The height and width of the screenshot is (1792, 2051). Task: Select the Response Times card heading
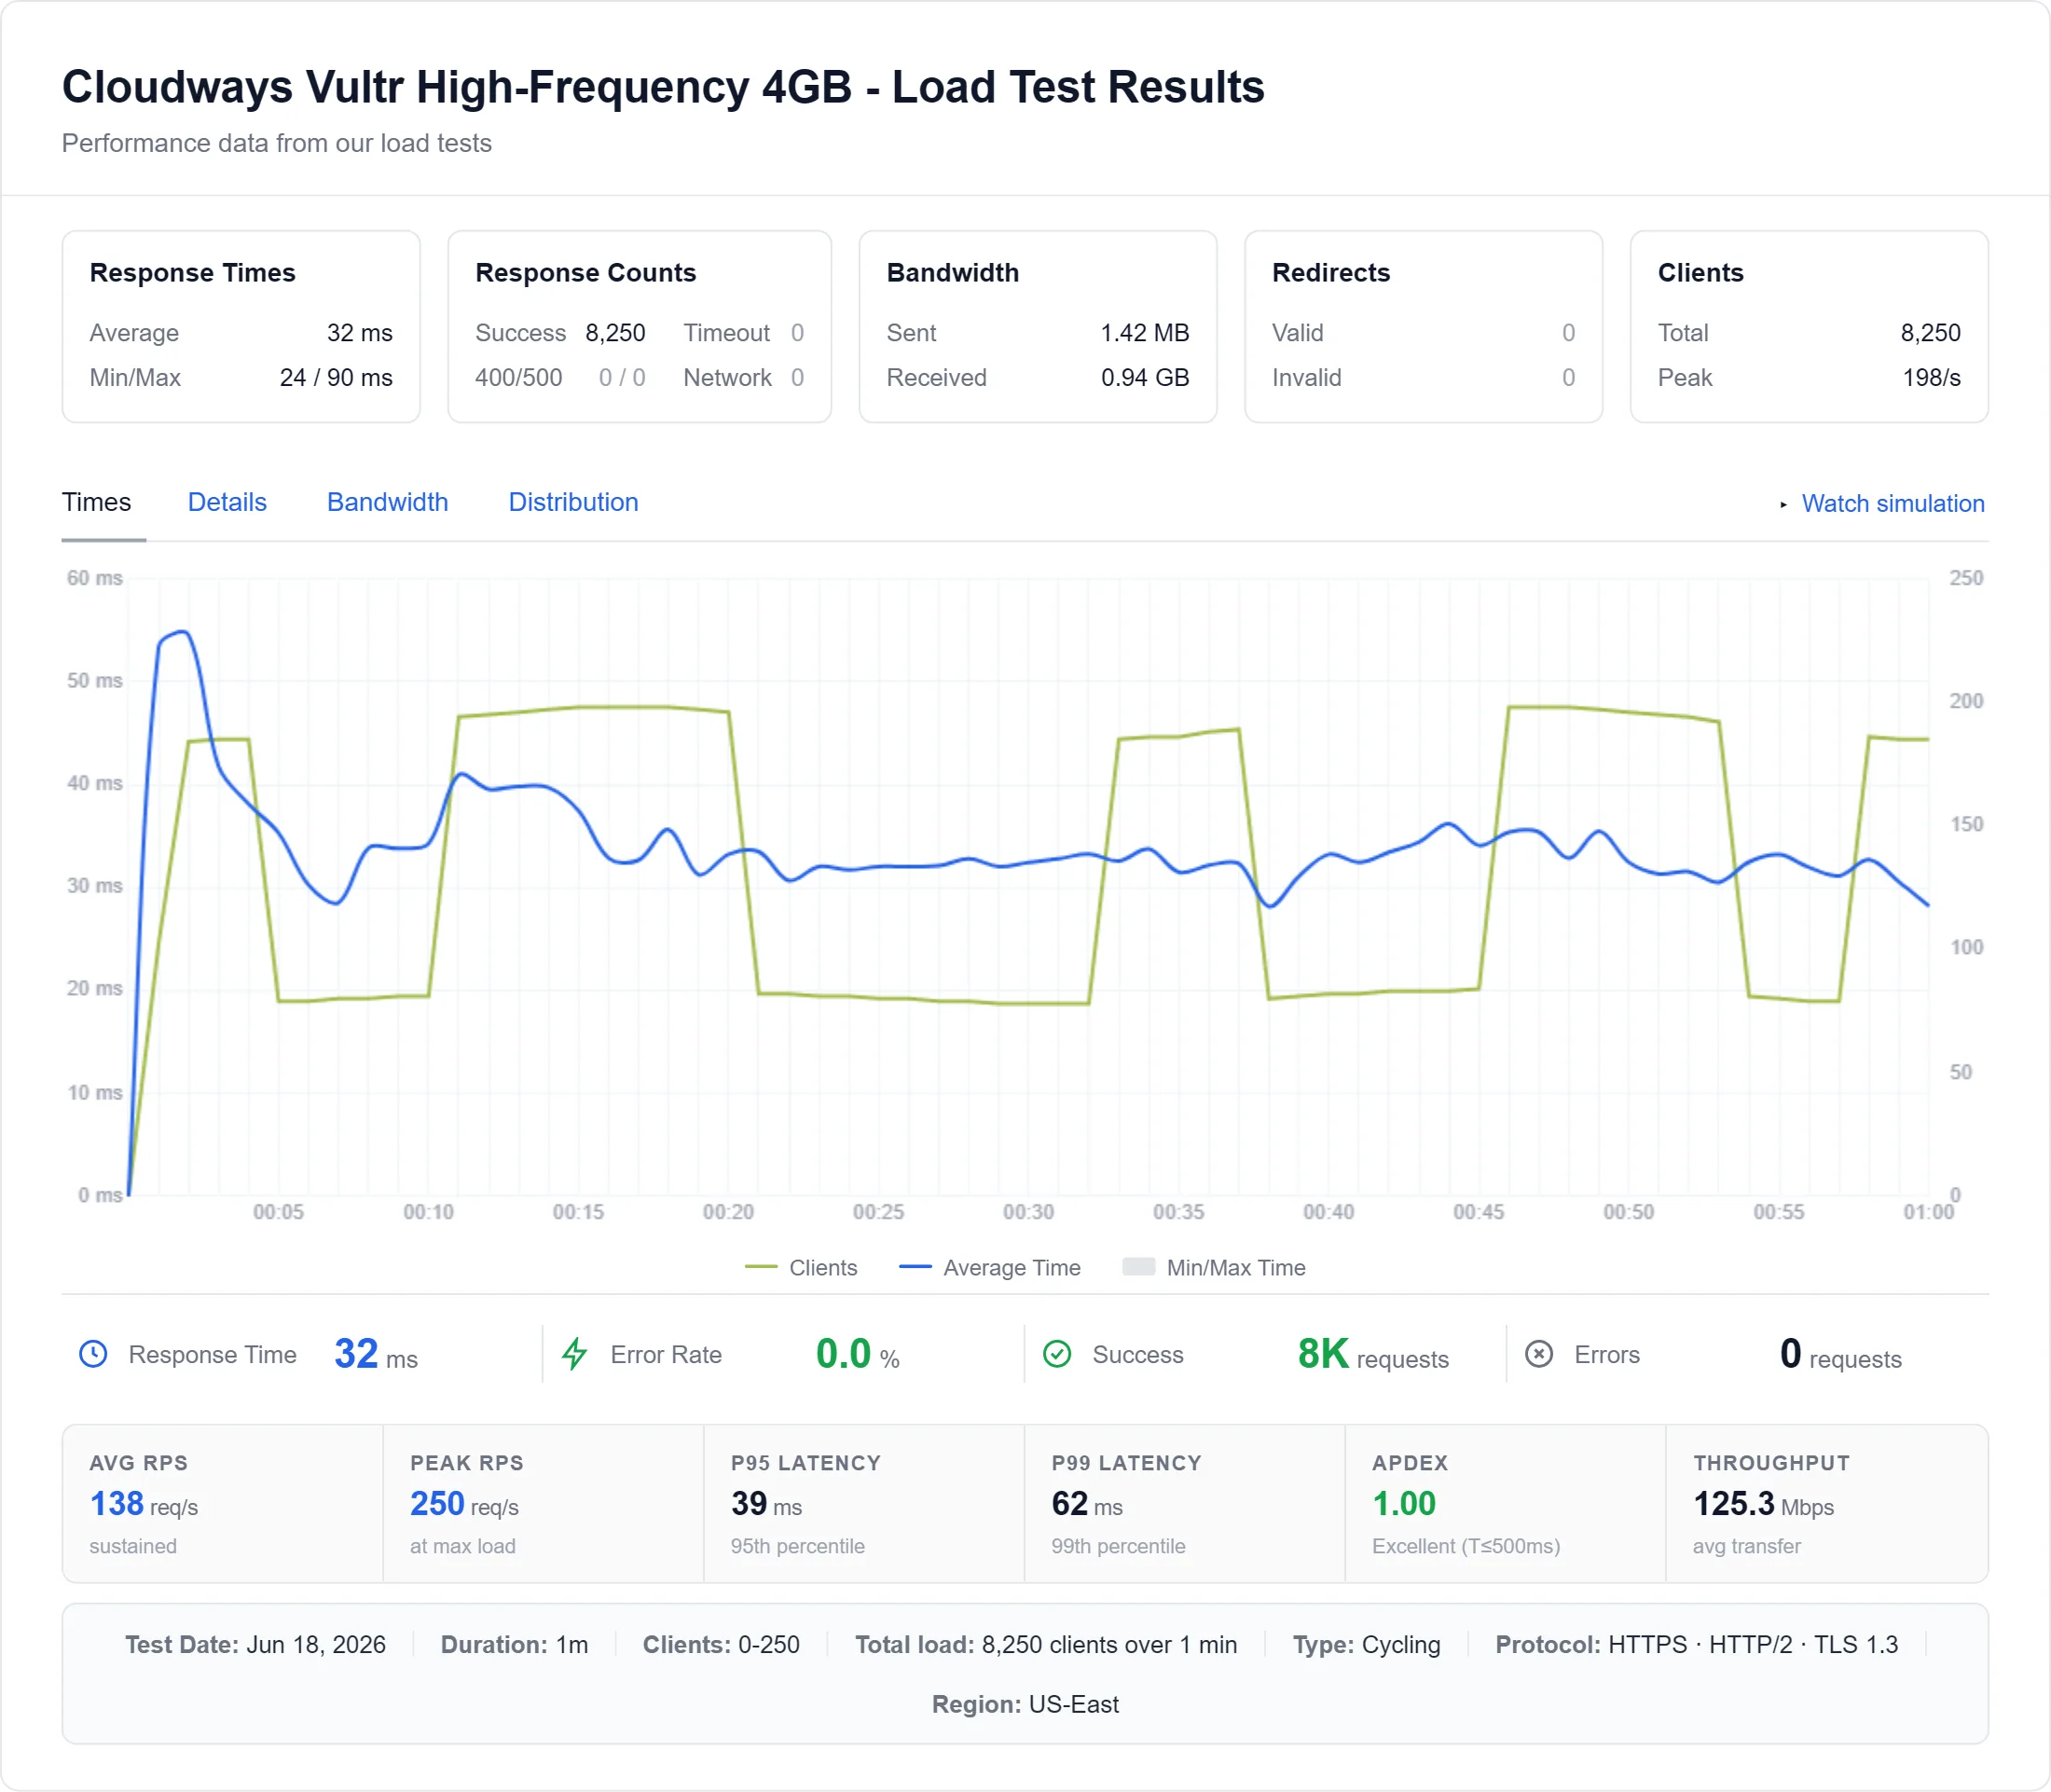193,273
